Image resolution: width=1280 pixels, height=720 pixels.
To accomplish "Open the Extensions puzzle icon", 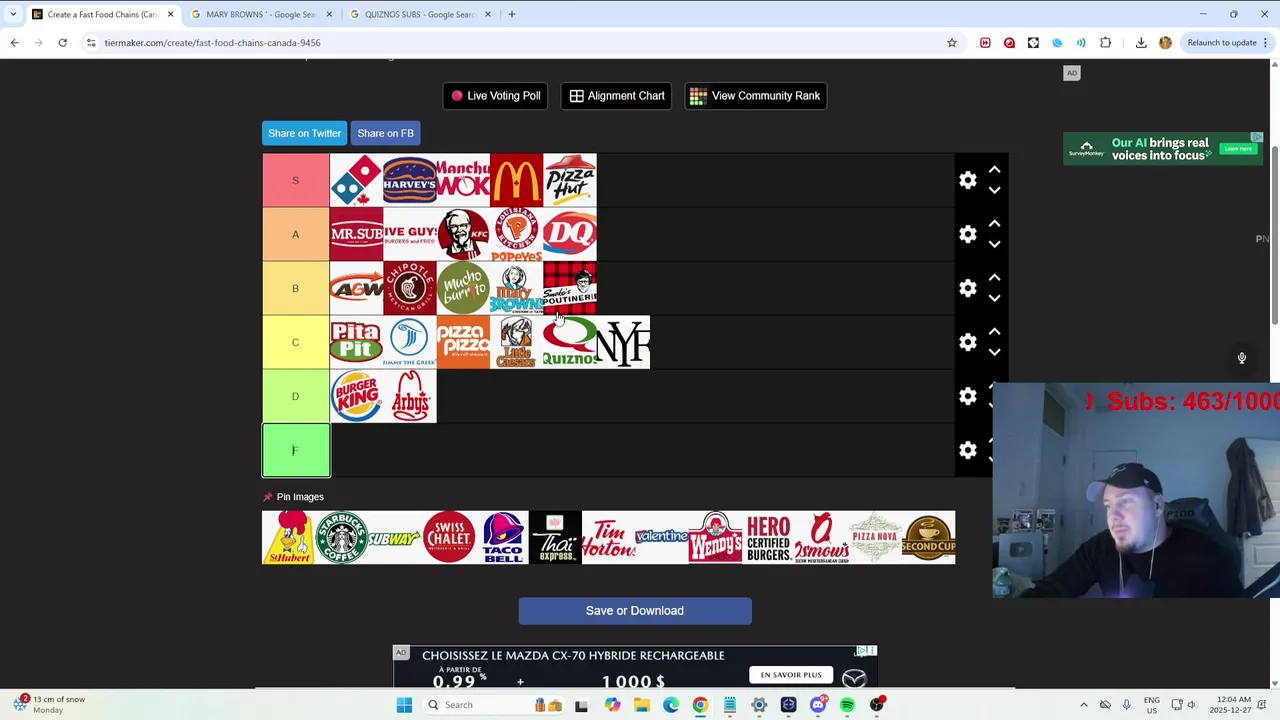I will (x=1105, y=43).
